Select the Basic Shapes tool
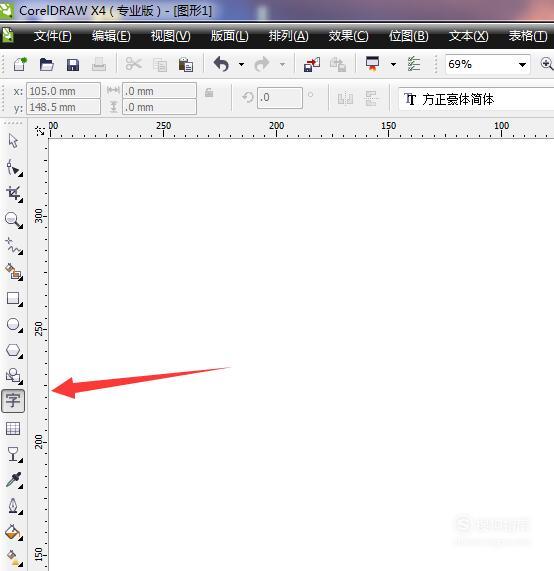The image size is (554, 571). click(14, 376)
